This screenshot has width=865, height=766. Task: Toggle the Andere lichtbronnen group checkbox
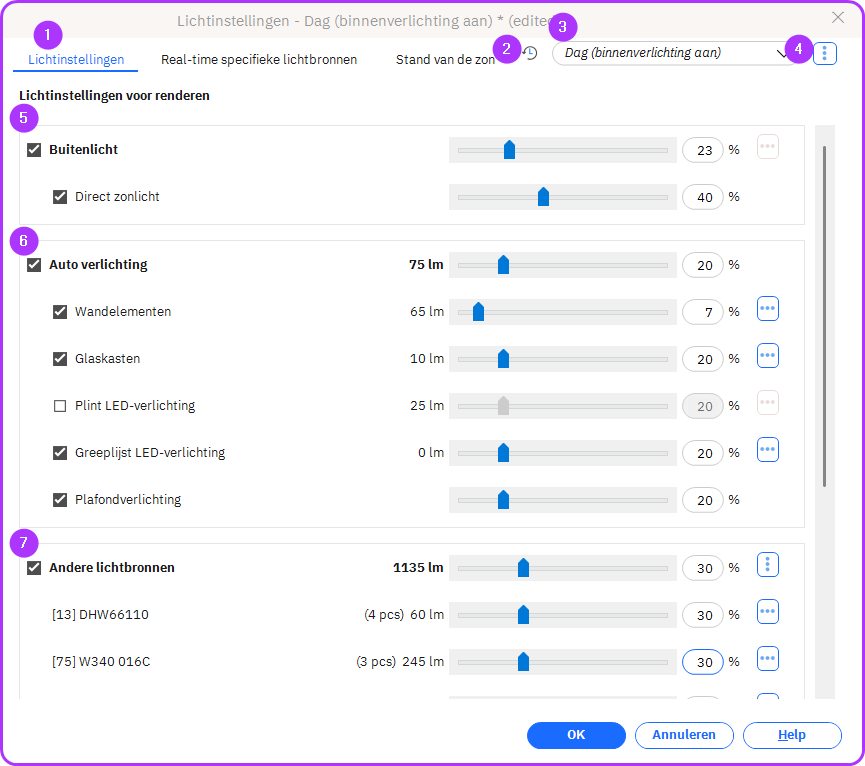34,568
